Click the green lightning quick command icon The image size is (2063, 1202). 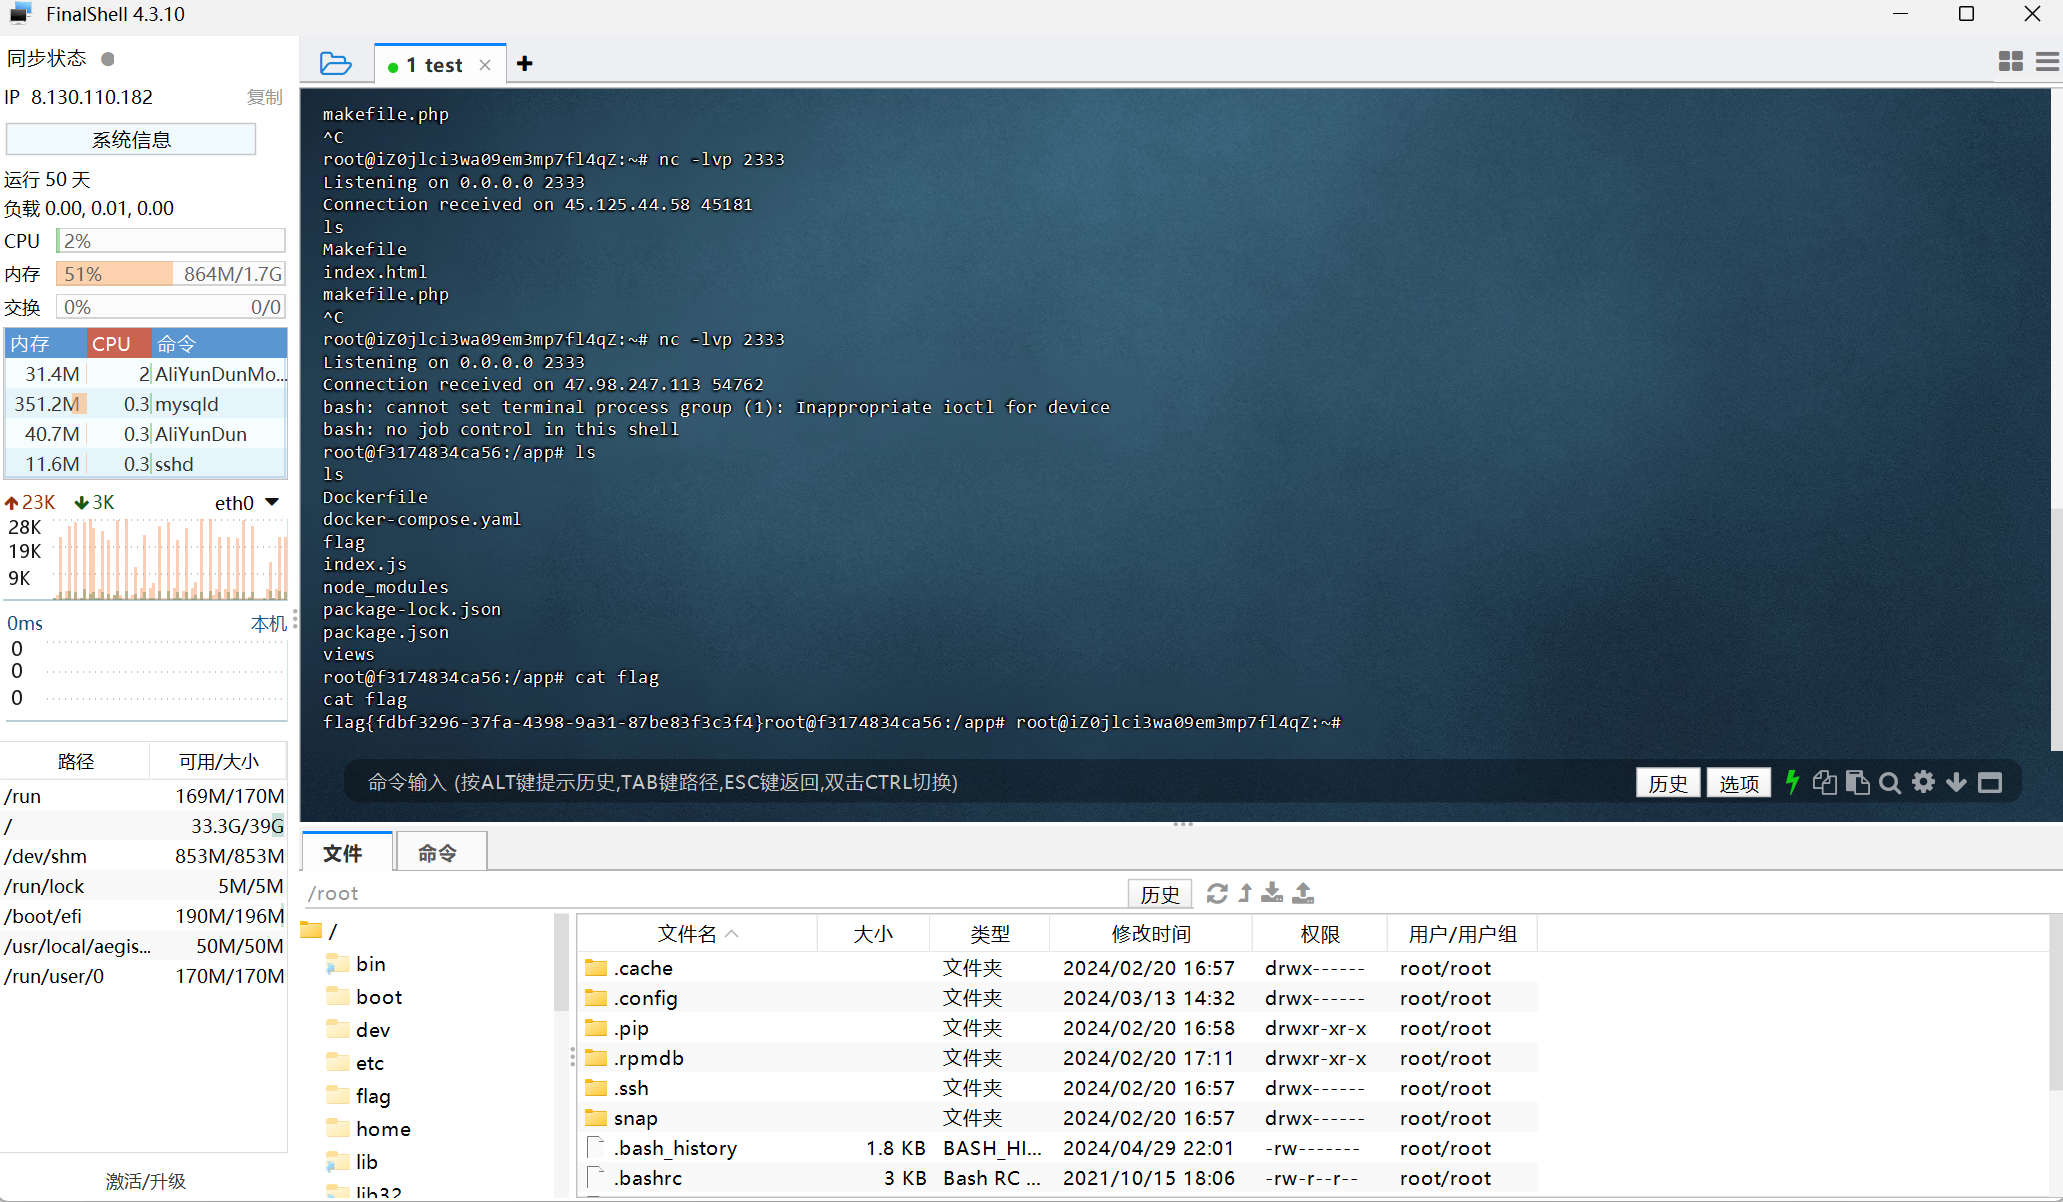tap(1792, 782)
